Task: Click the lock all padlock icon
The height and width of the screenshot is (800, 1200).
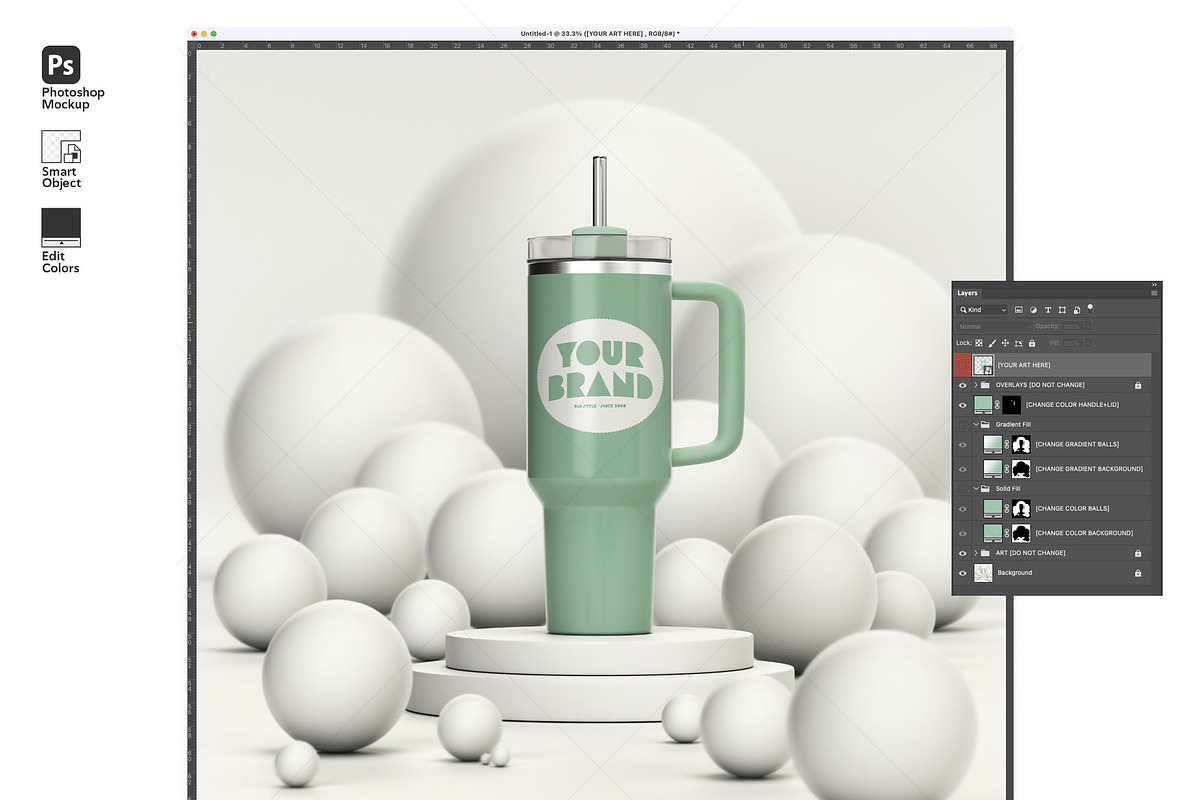Action: pos(1032,343)
